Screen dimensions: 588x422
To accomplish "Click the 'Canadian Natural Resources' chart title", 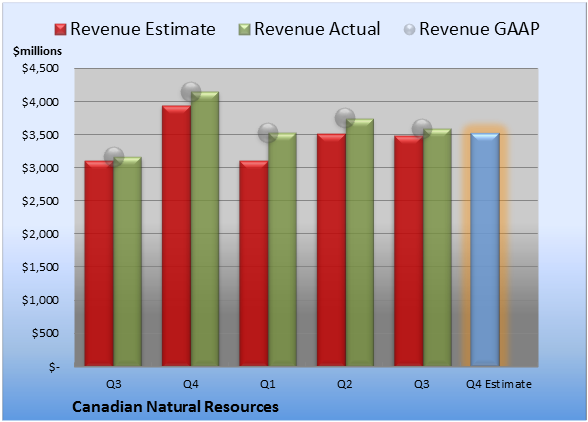I will pos(175,407).
